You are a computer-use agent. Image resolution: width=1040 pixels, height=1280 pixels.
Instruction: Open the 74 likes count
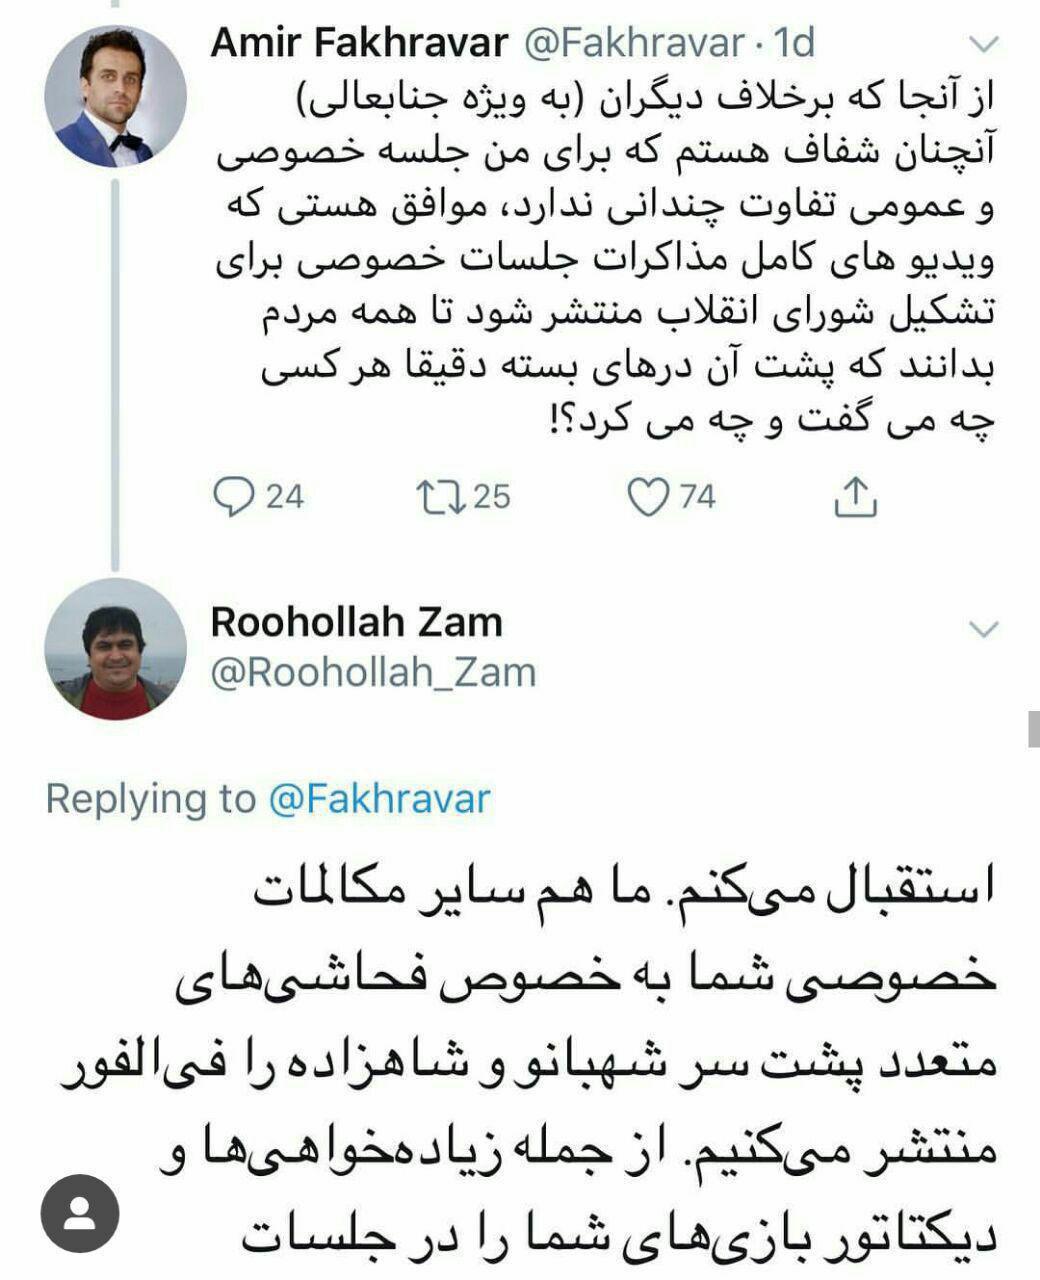pos(698,497)
